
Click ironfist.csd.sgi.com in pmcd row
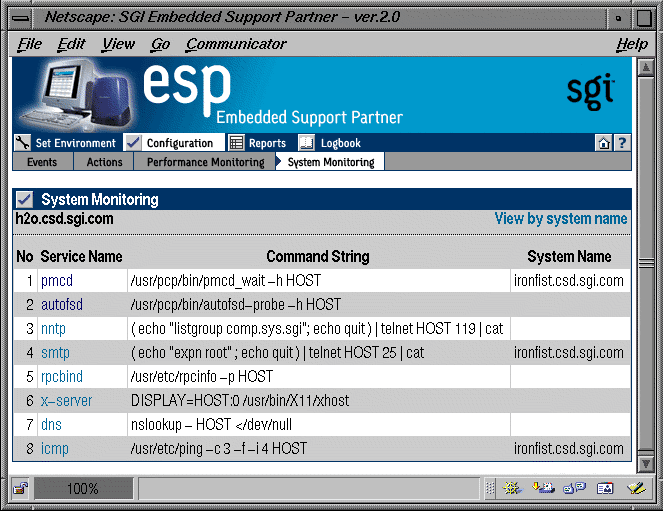coord(569,281)
